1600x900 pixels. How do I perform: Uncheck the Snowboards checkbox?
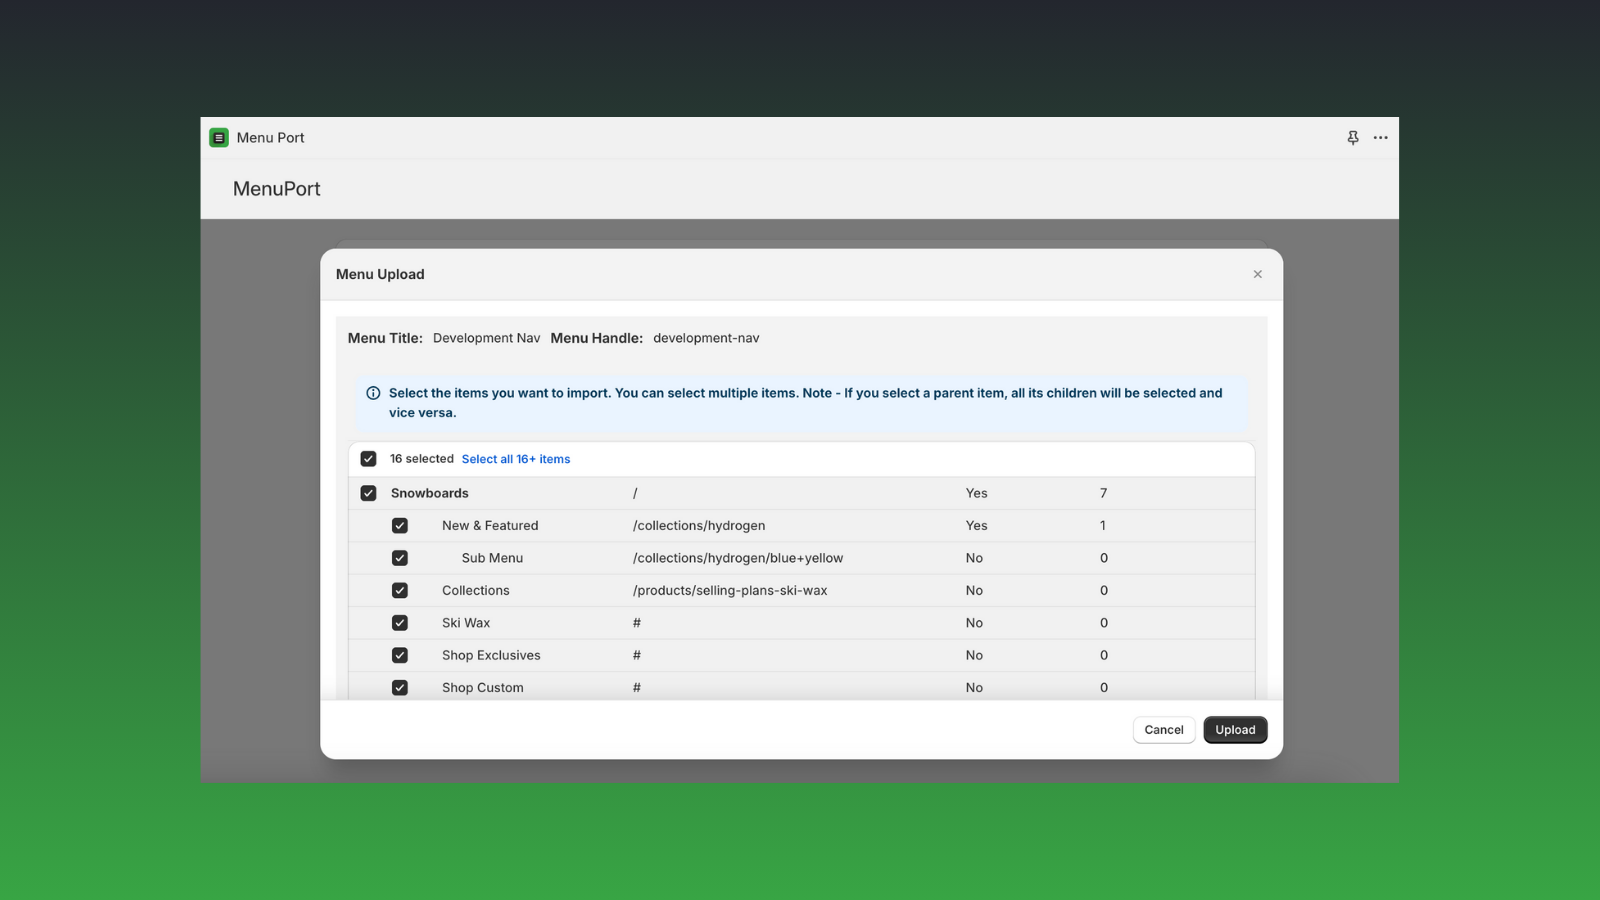tap(369, 493)
